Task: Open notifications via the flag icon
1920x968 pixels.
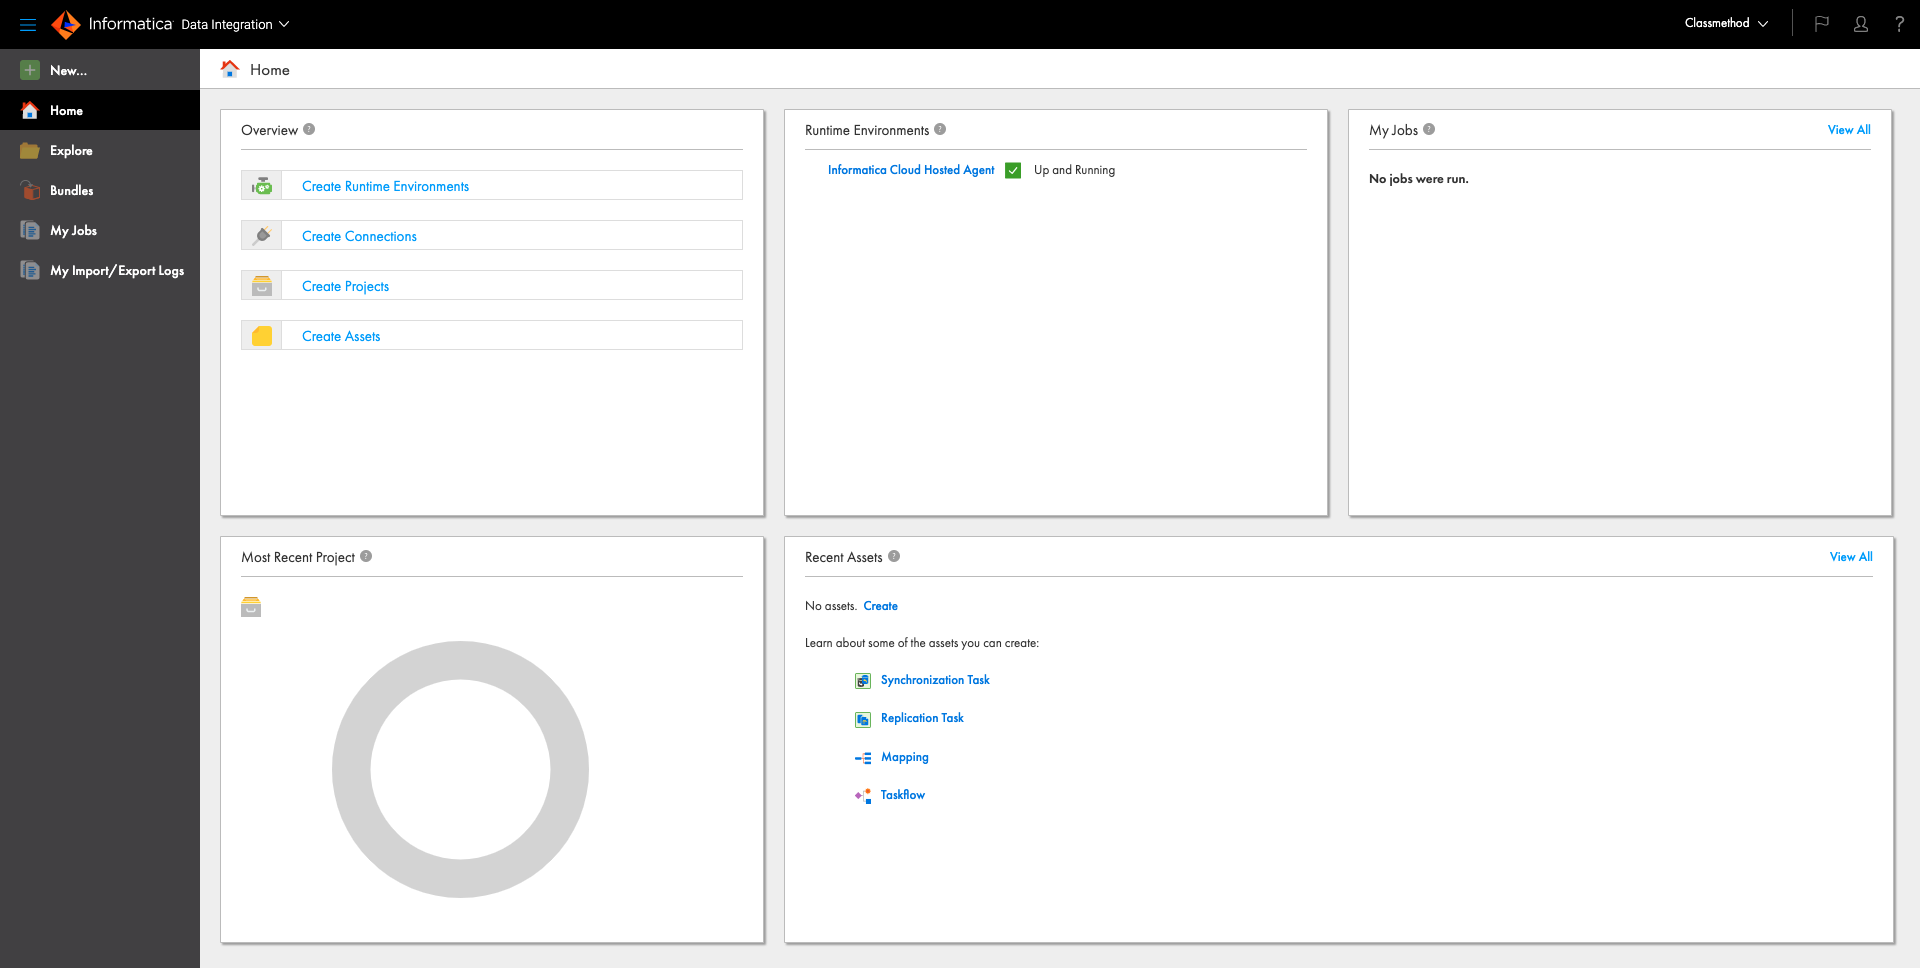Action: click(1821, 23)
